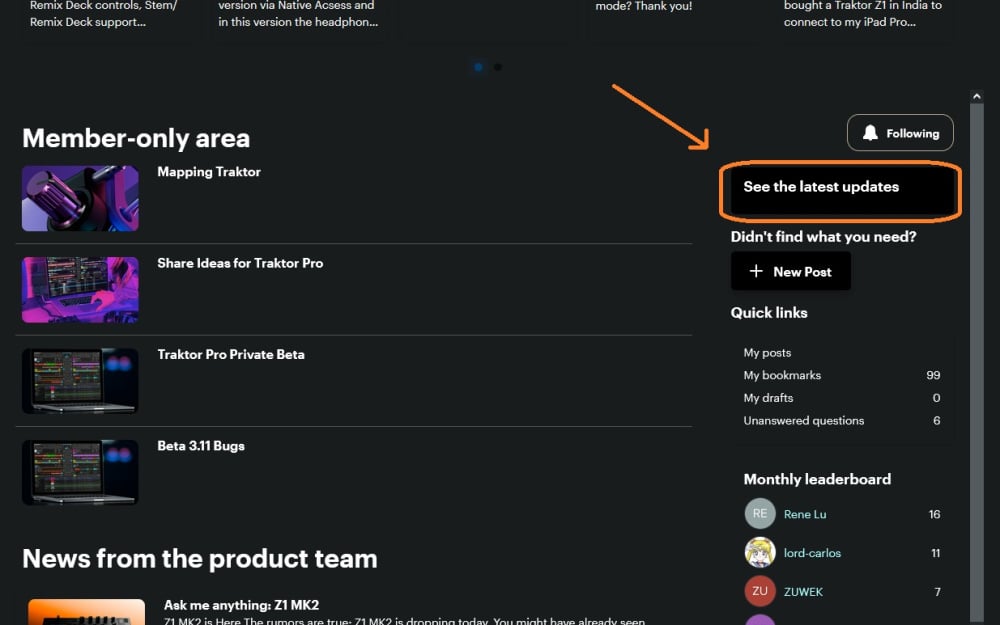Open Share Ideas for Traktor Pro

pos(240,263)
